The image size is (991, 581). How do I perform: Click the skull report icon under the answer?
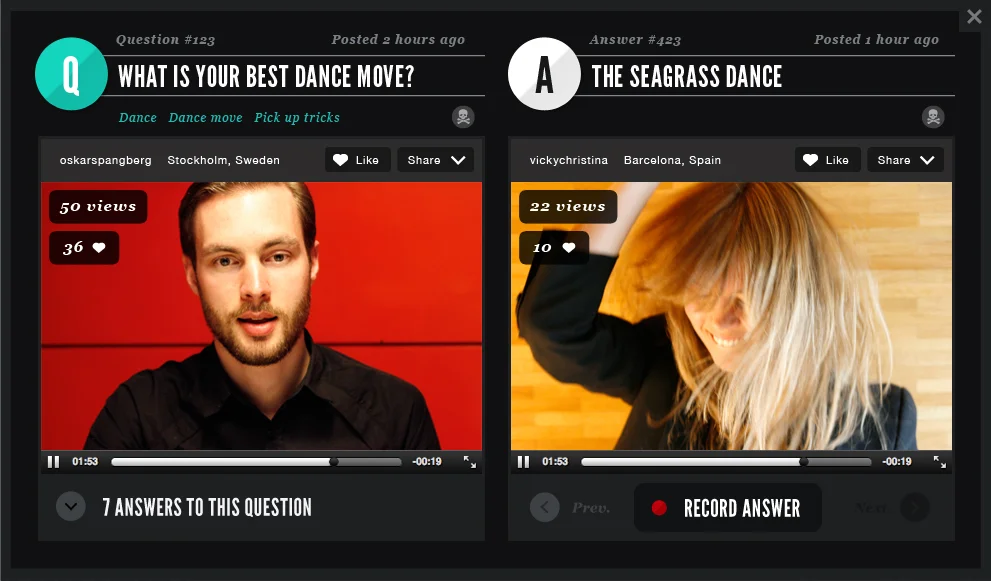[x=933, y=117]
